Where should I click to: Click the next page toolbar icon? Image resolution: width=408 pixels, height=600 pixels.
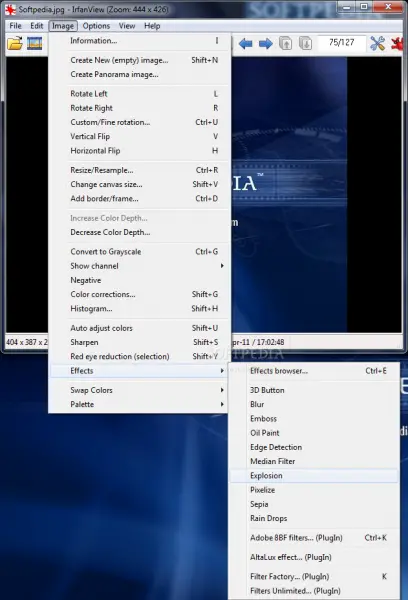[305, 43]
